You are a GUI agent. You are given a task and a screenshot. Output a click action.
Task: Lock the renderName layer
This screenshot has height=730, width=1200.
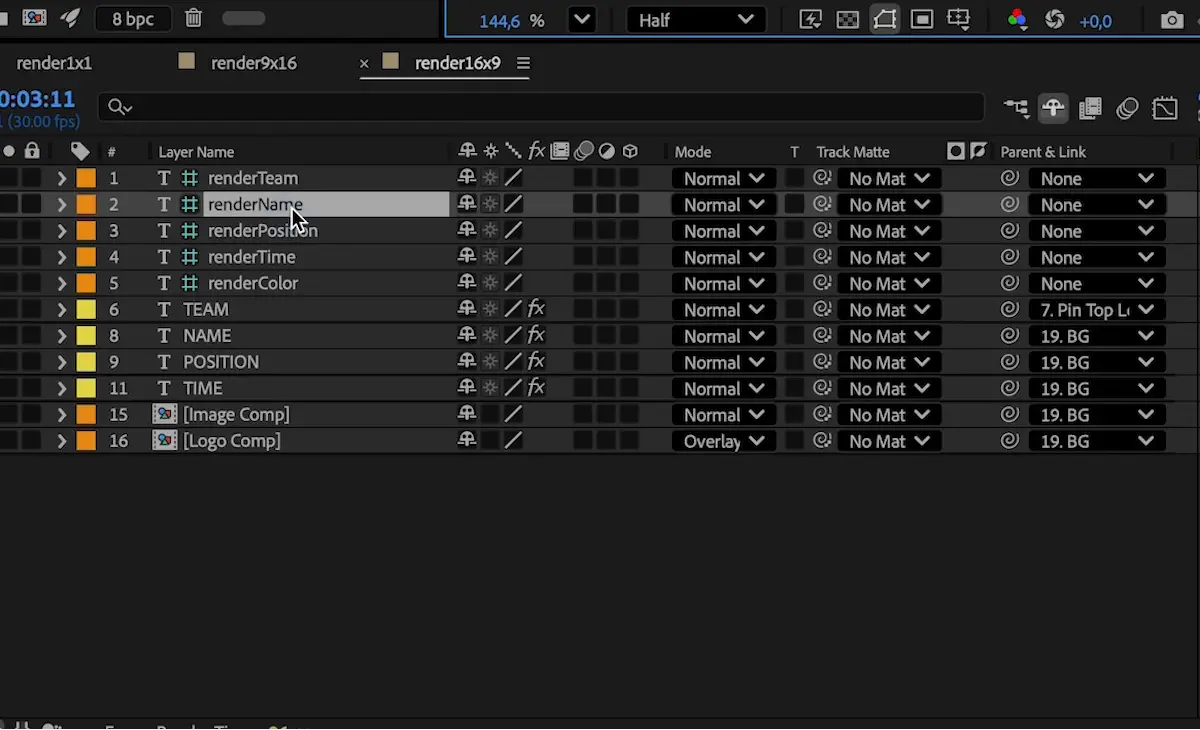coord(30,204)
